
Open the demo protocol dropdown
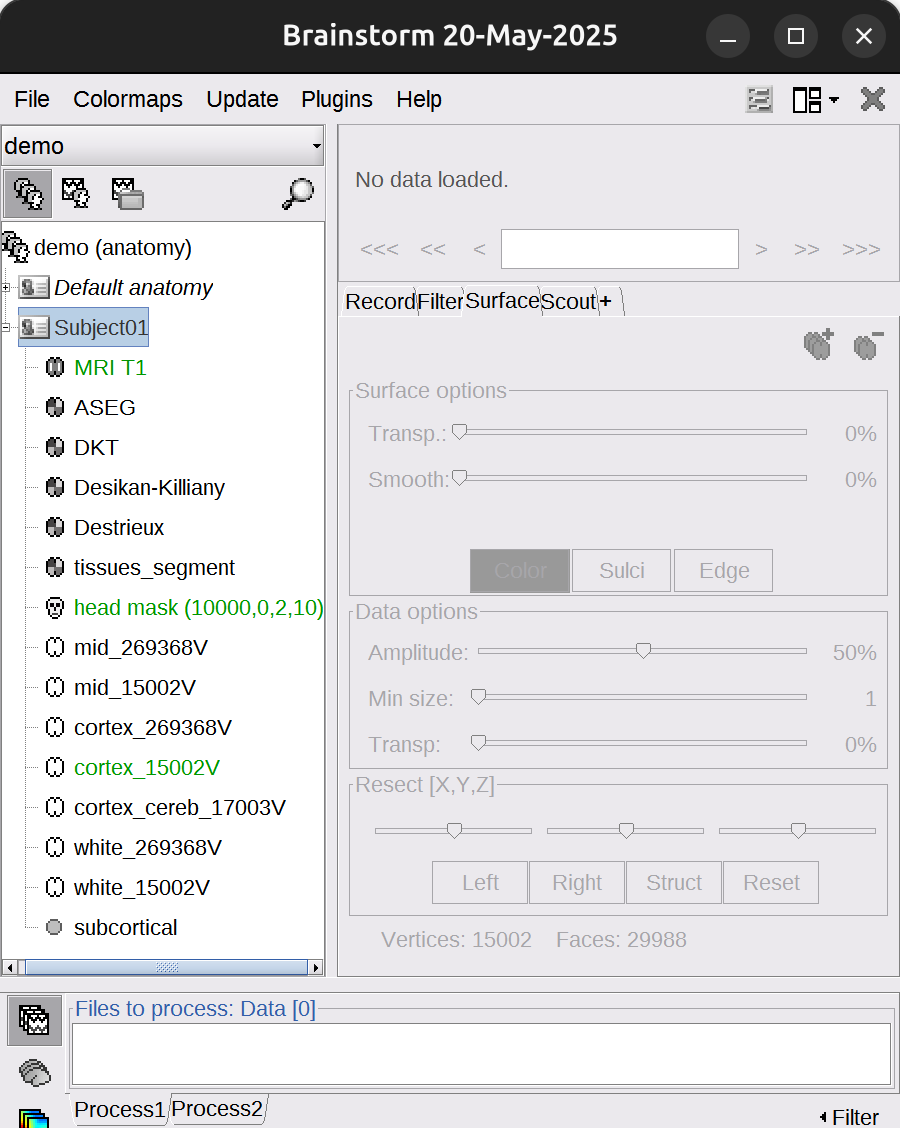click(163, 146)
